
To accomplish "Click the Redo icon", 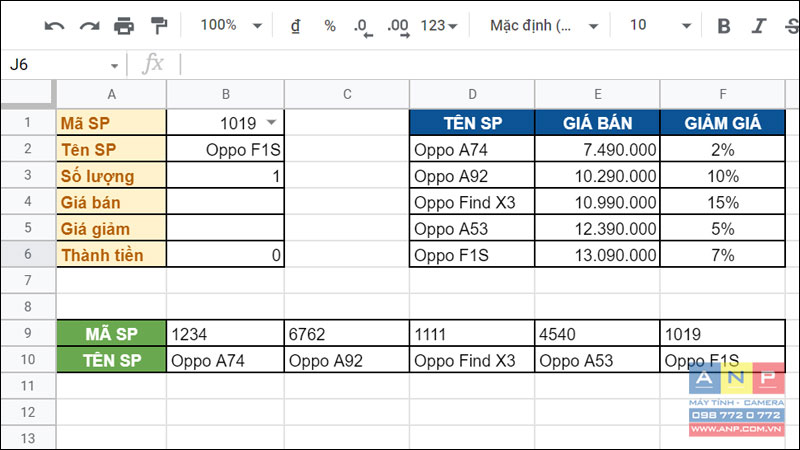I will point(89,26).
